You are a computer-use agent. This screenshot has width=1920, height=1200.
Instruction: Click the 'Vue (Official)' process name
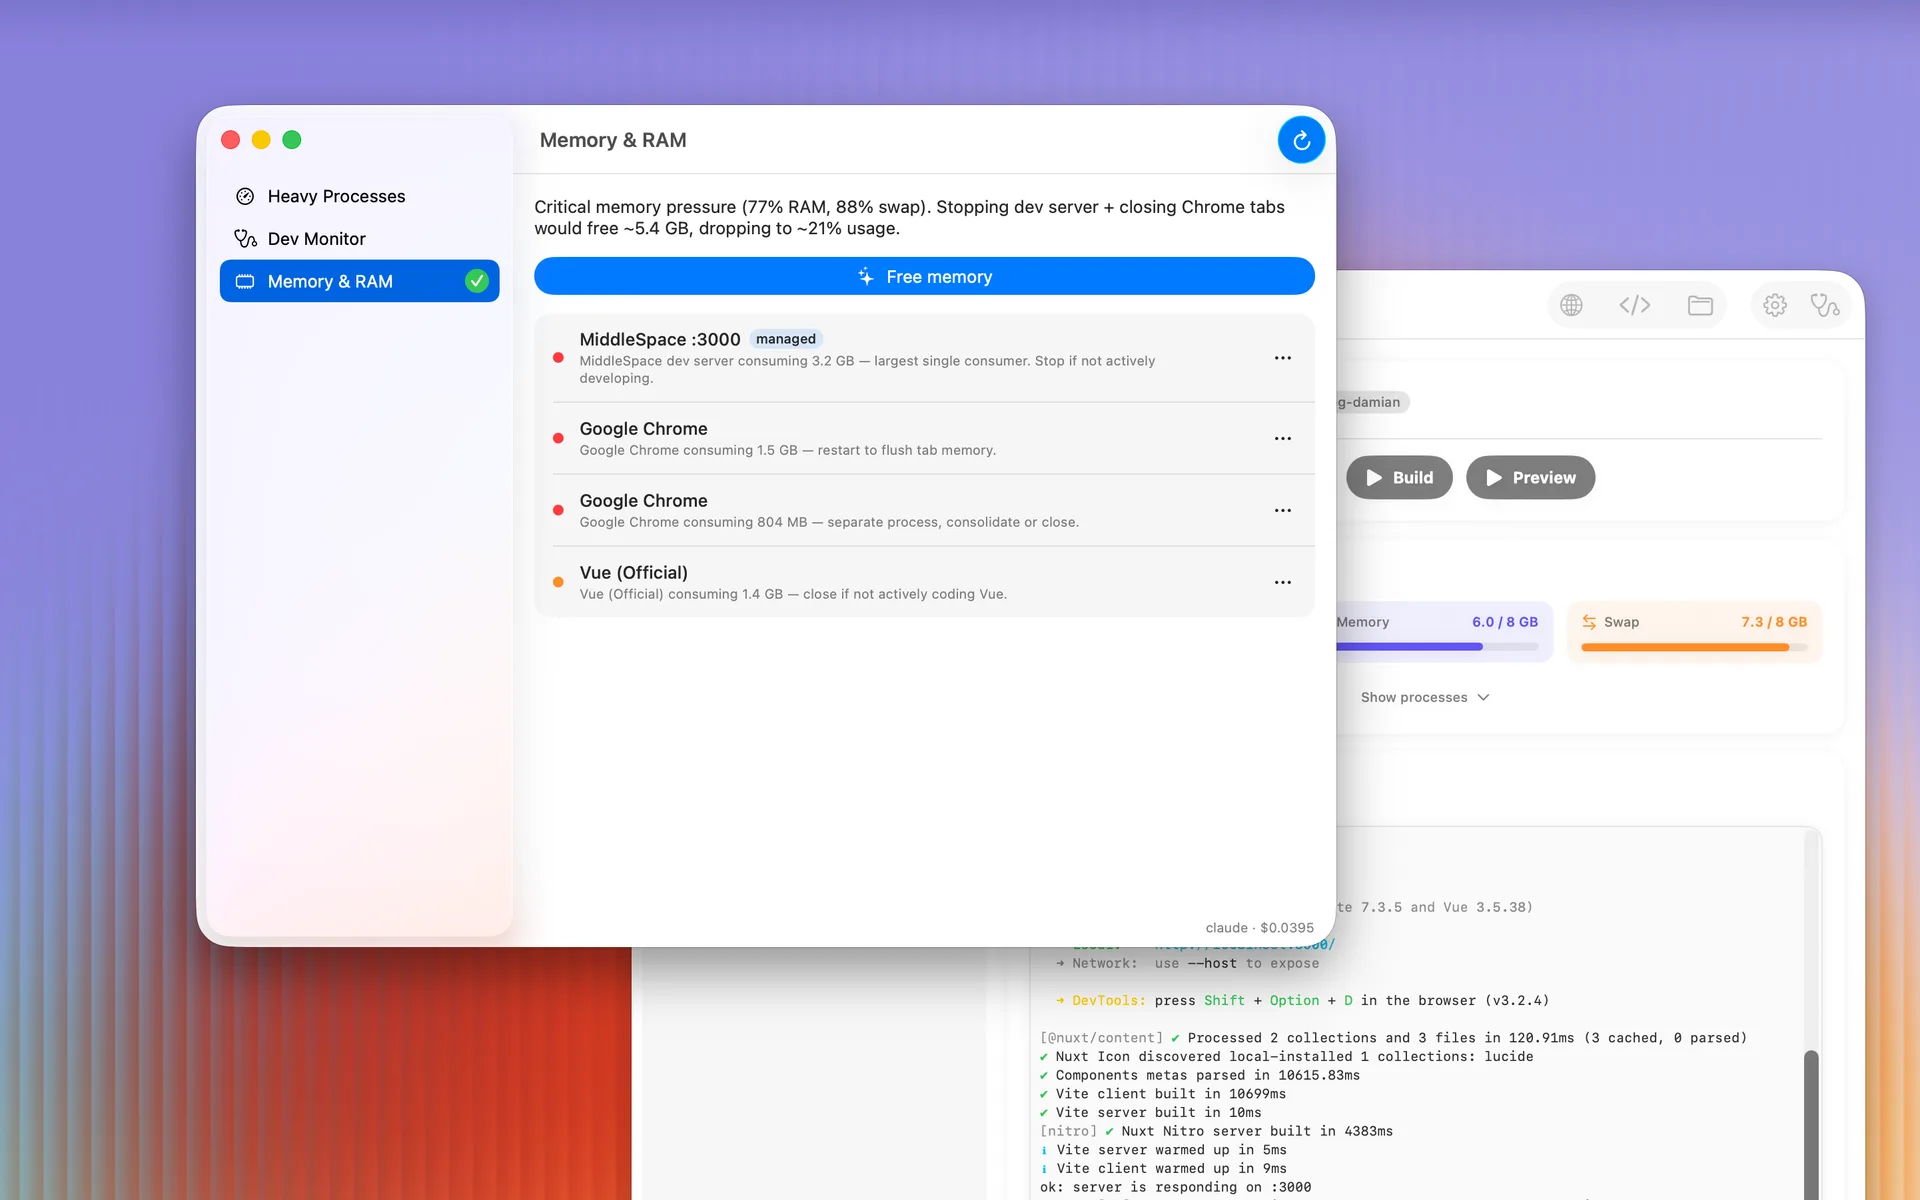[634, 572]
